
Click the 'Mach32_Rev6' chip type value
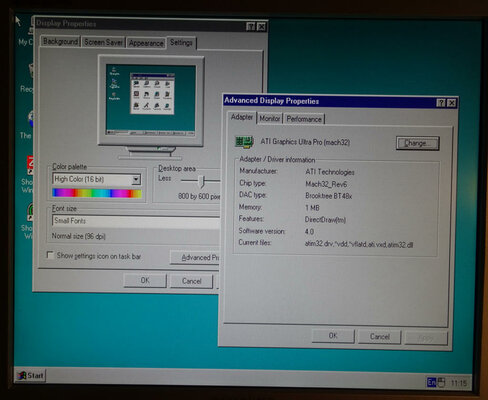(326, 184)
